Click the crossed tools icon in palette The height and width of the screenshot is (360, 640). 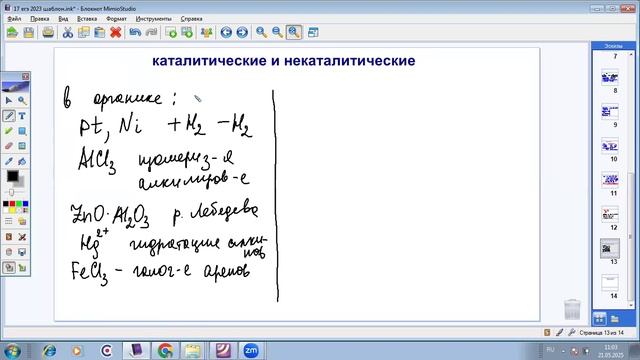tap(22, 237)
